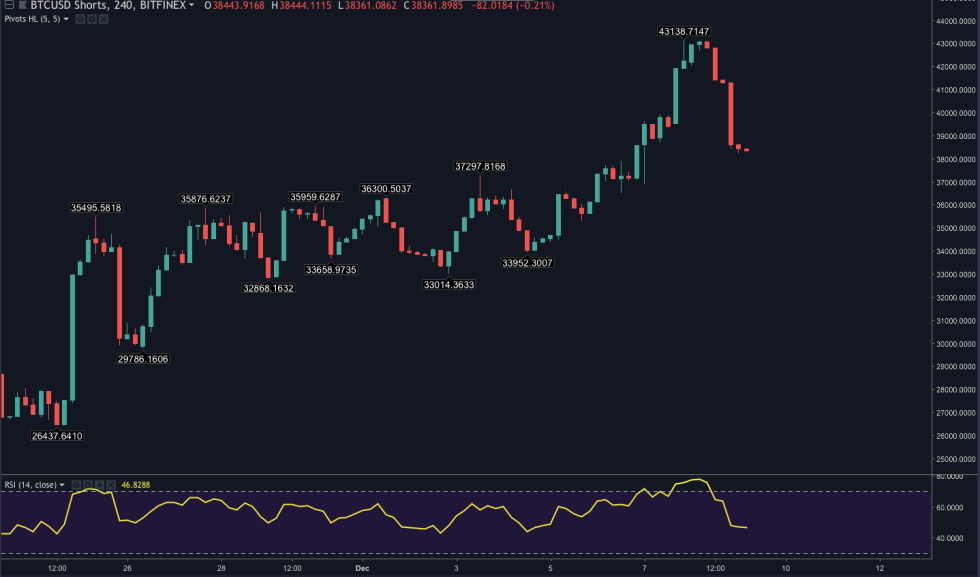The image size is (980, 577).
Task: Collapse the chart legend with the minus box icon
Action: (x=8, y=6)
